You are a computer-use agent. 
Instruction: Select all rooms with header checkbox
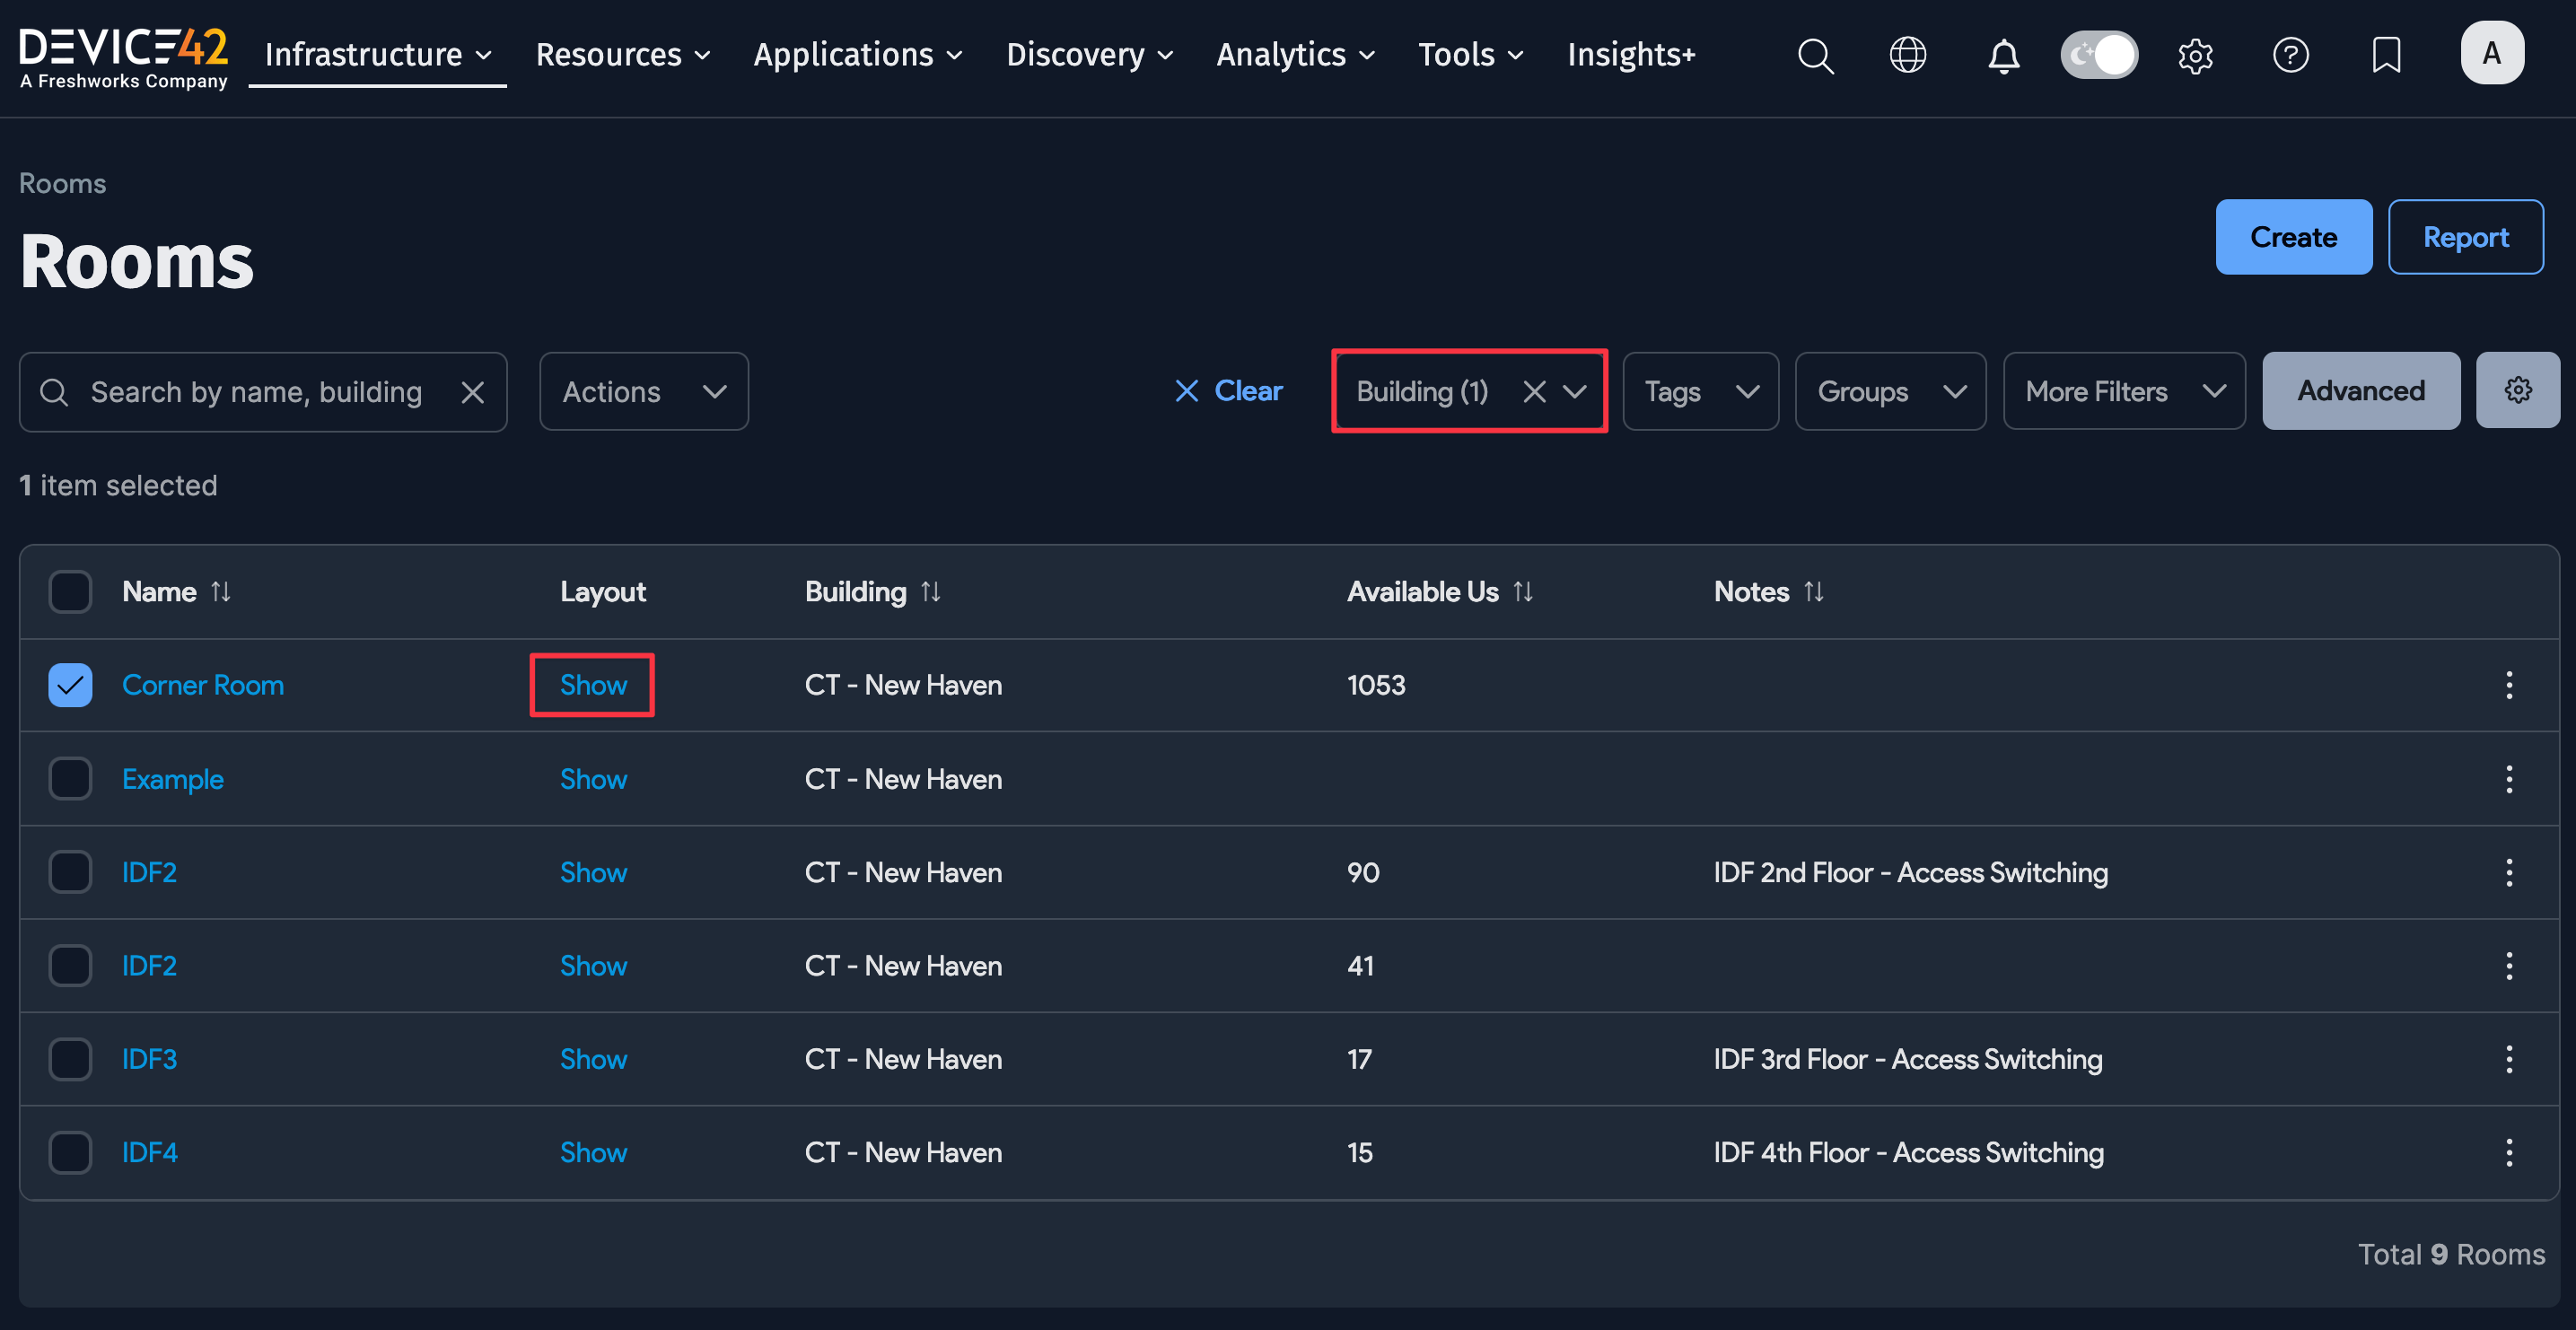[70, 592]
